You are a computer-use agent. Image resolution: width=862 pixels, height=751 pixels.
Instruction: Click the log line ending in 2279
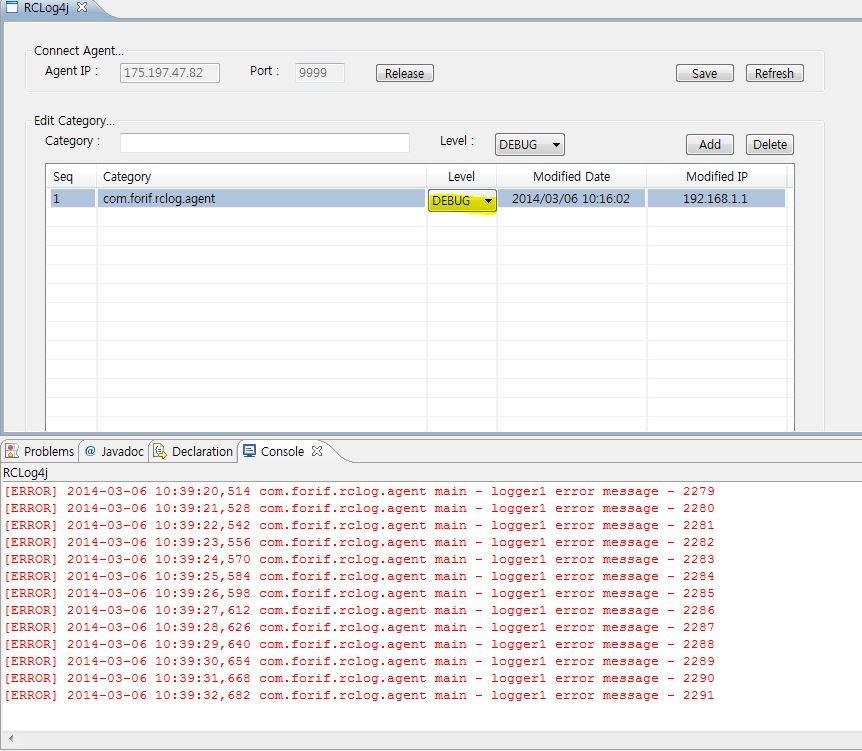(x=359, y=492)
